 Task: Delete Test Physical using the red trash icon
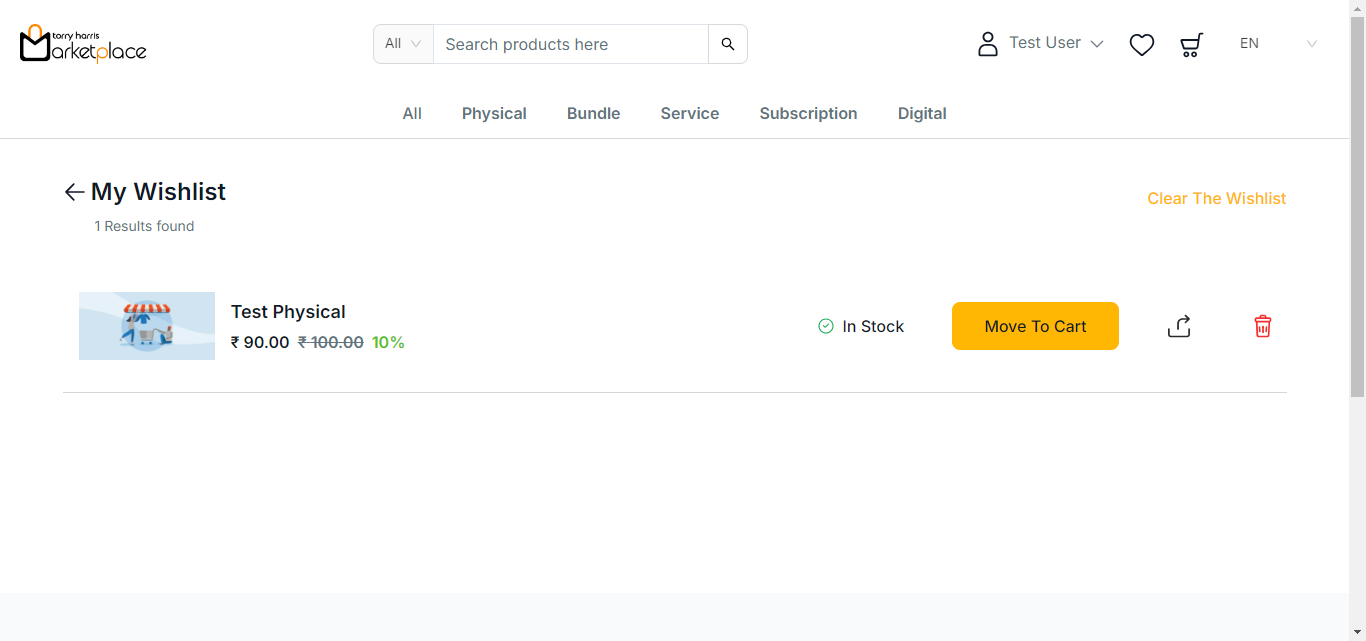pyautogui.click(x=1262, y=326)
